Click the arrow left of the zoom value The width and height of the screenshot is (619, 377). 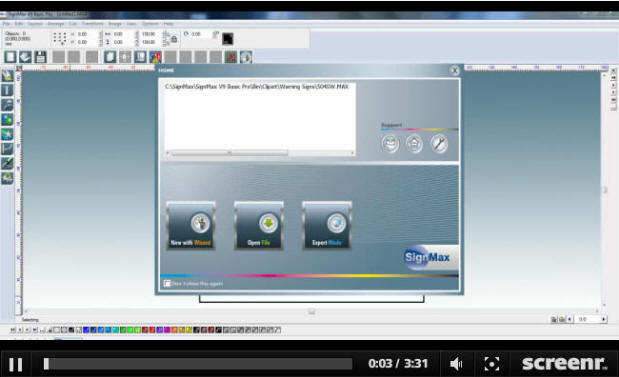(x=570, y=319)
